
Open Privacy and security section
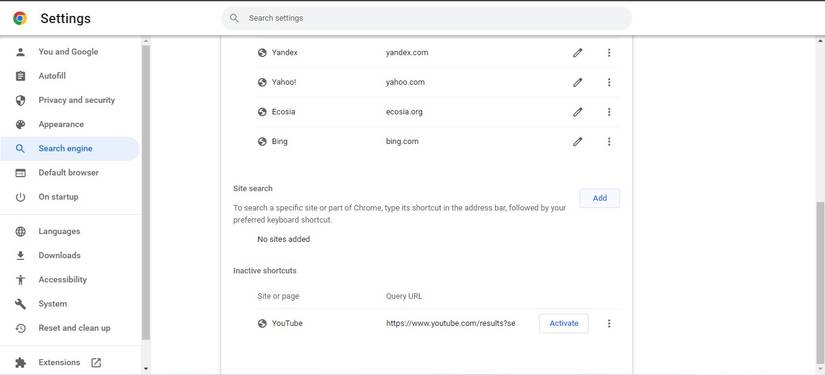[70, 100]
